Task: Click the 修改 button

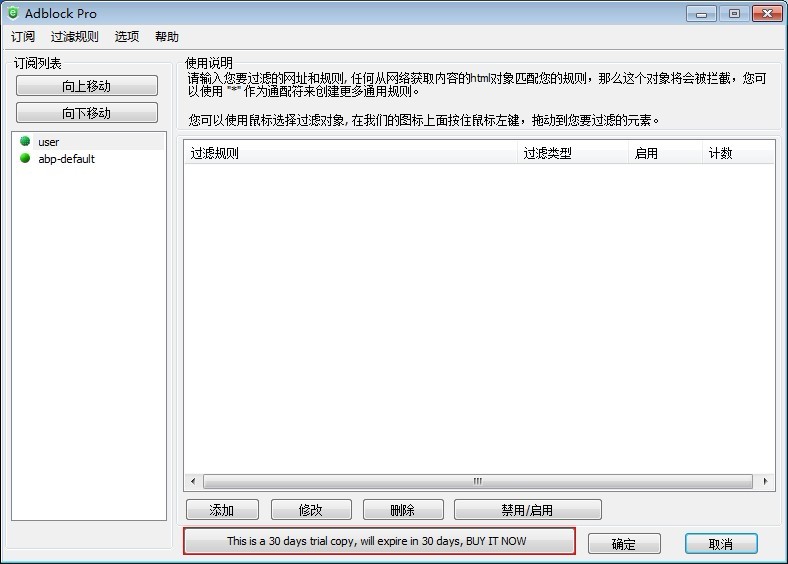Action: tap(311, 510)
